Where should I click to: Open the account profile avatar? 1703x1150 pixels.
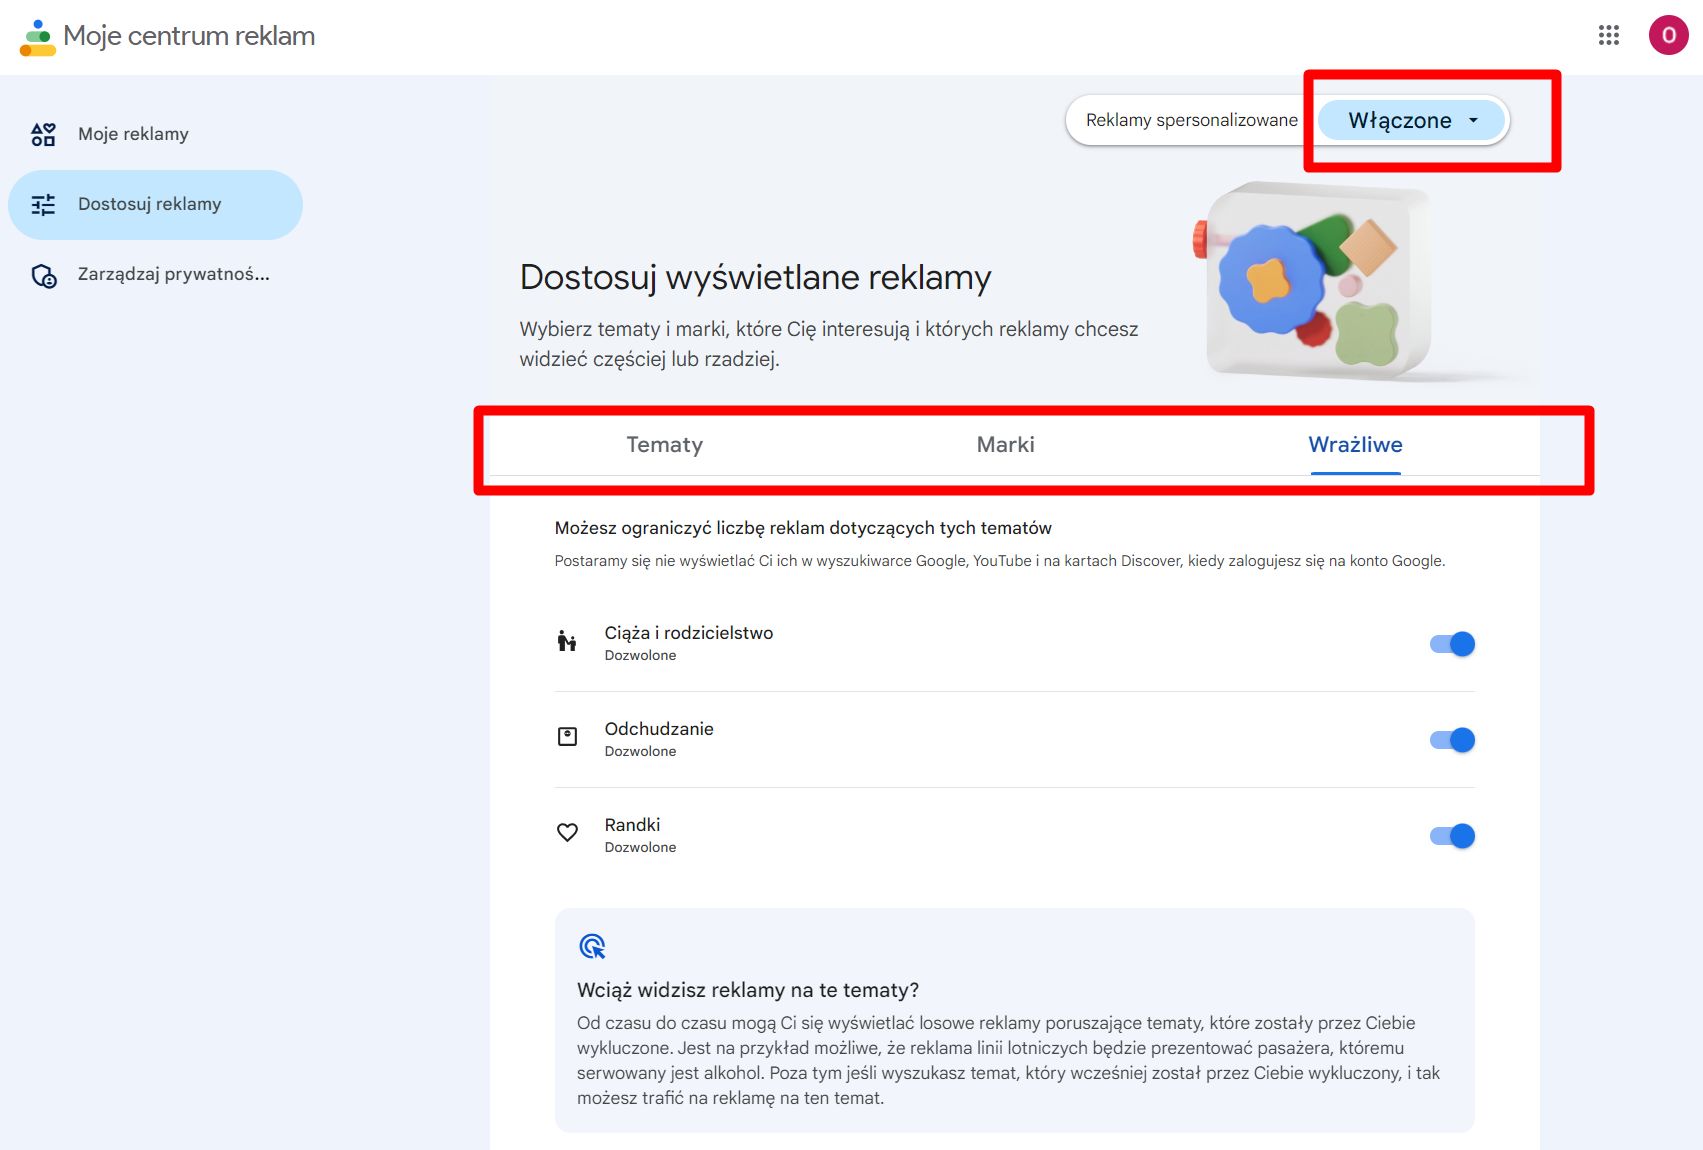coord(1667,36)
